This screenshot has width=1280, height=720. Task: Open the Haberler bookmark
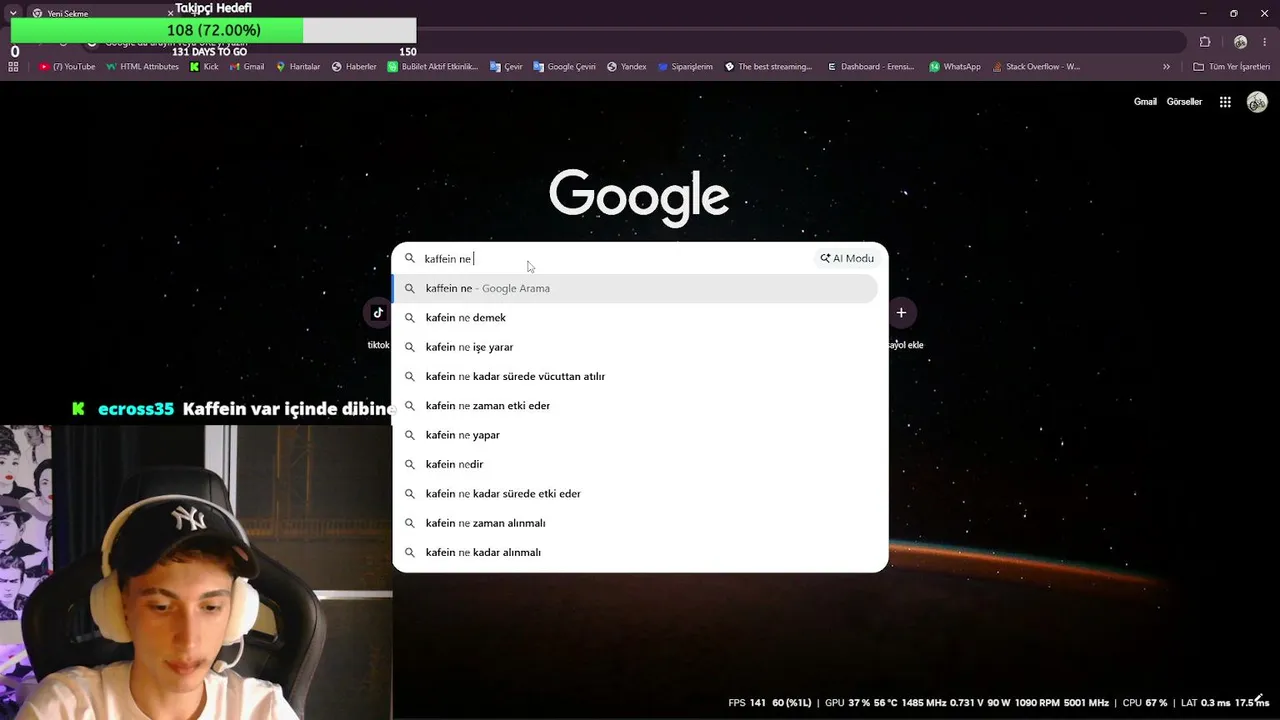(x=354, y=67)
